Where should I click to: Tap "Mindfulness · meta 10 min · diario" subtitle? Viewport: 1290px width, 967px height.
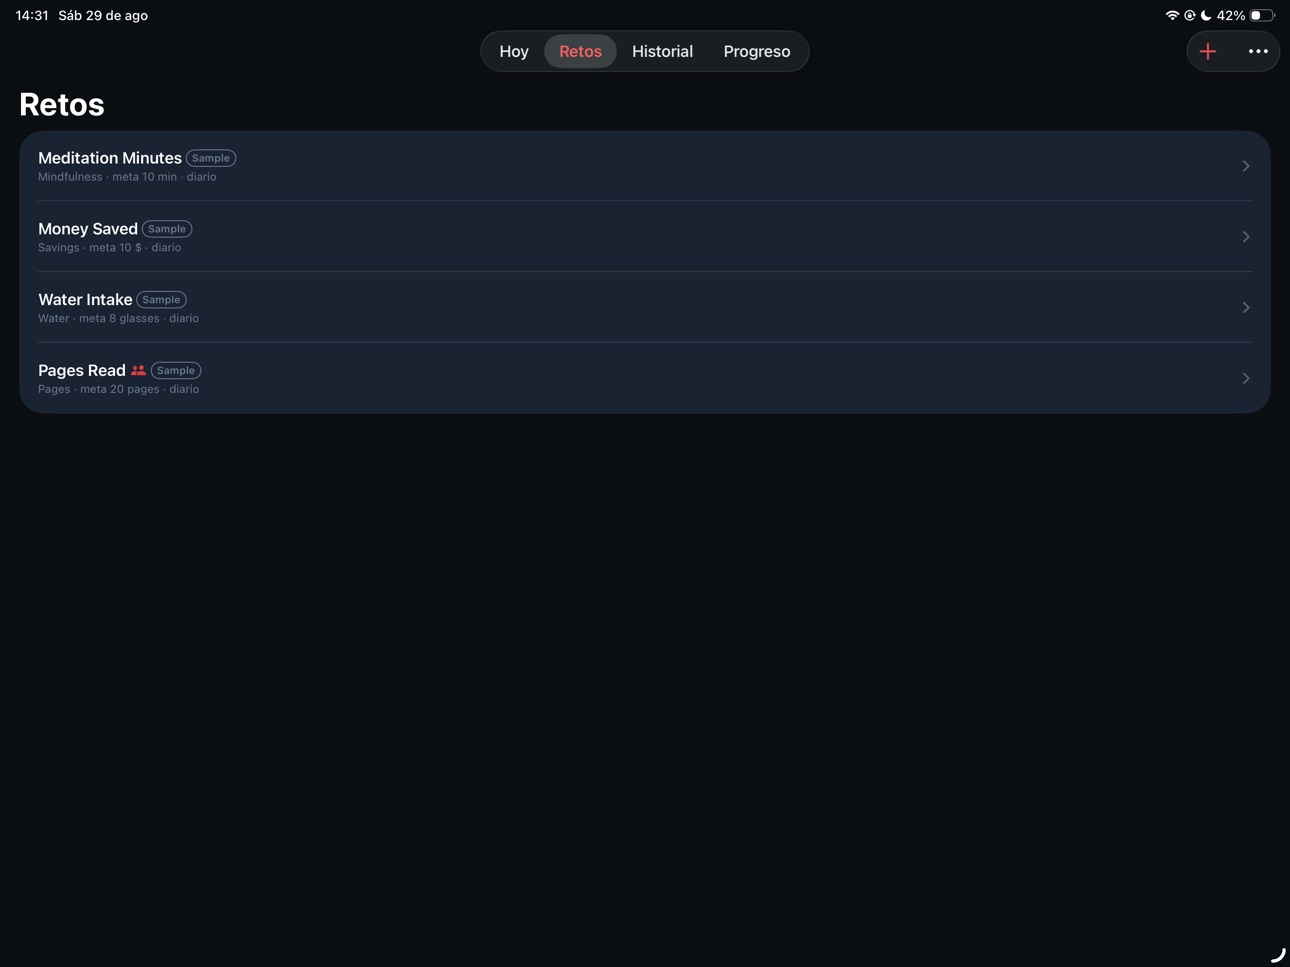[x=127, y=177]
